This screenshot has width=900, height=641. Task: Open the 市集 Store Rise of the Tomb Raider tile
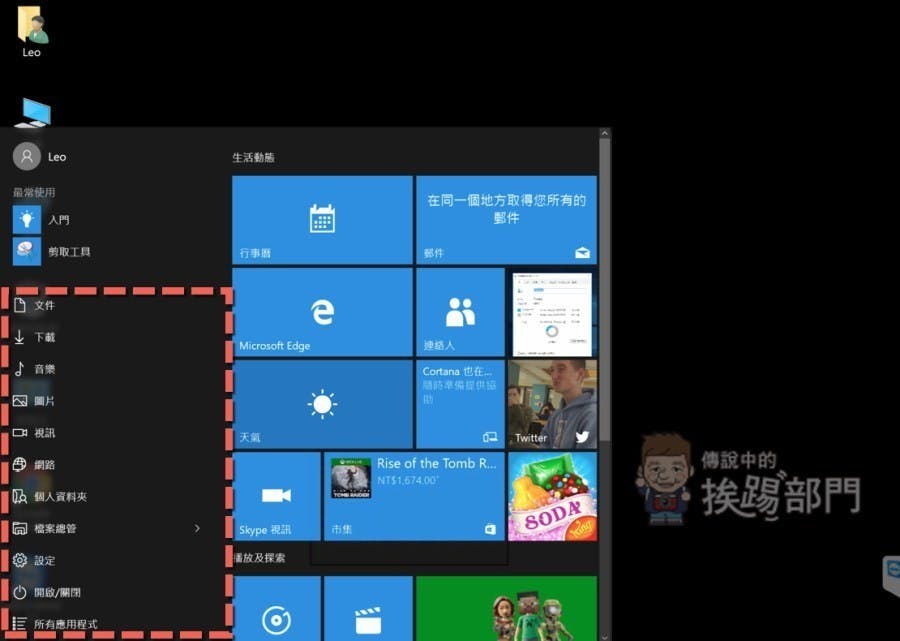click(414, 496)
